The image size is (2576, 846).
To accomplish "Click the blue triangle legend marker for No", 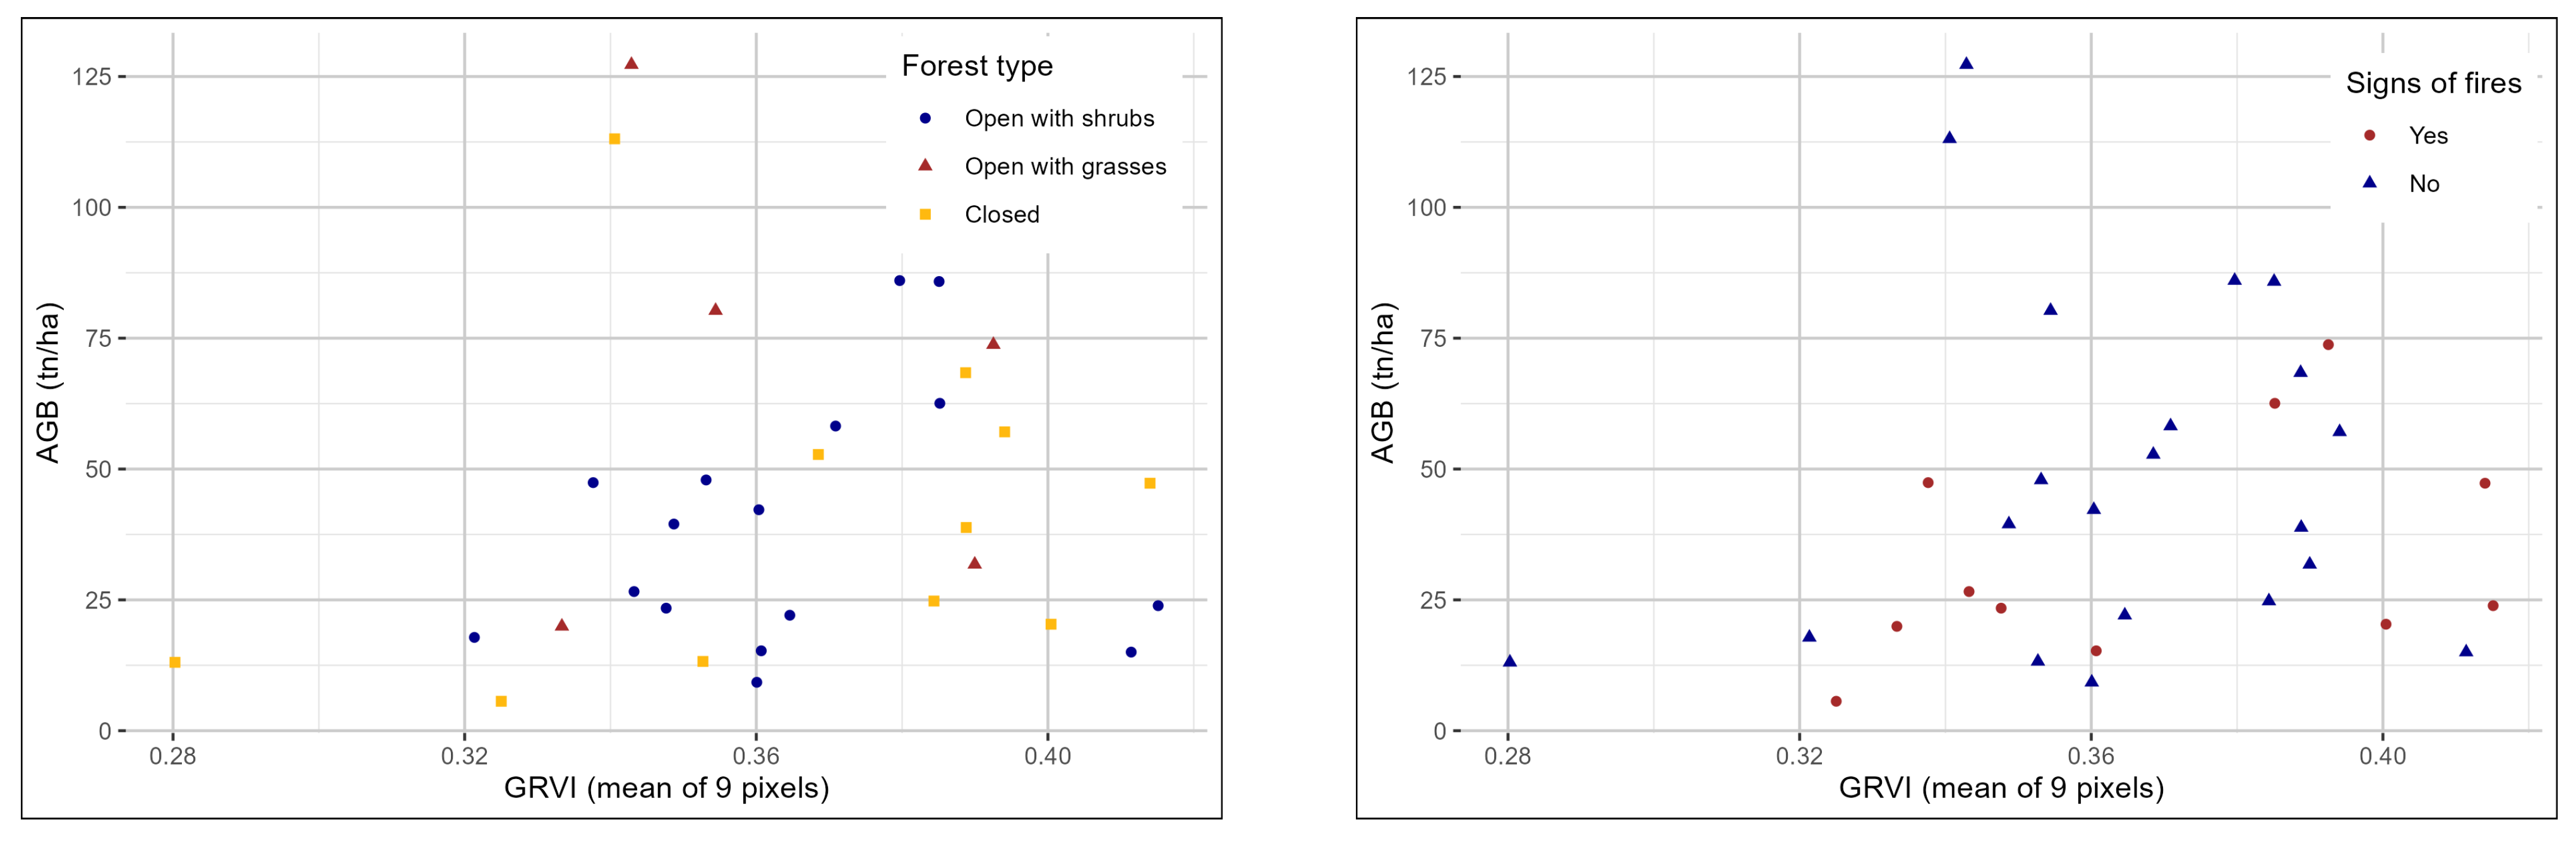I will [x=2369, y=182].
